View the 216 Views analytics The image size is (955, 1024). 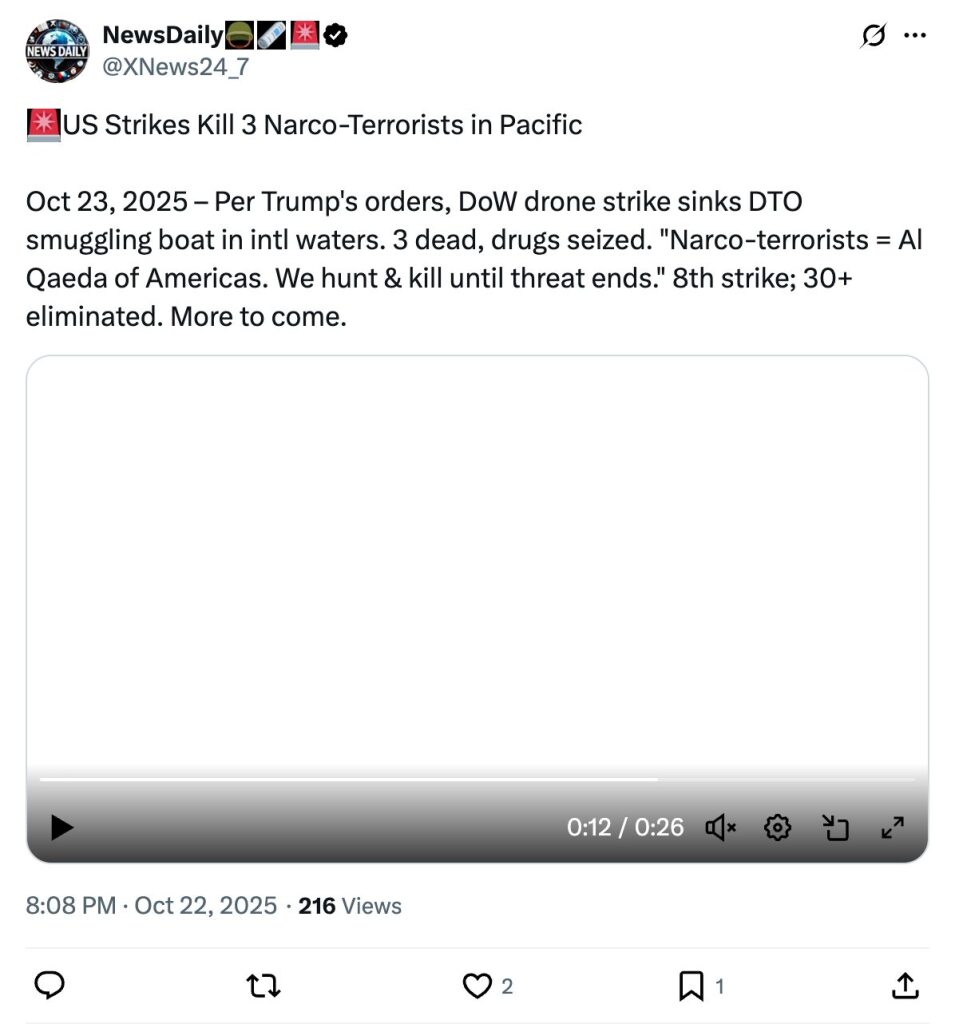tap(350, 906)
